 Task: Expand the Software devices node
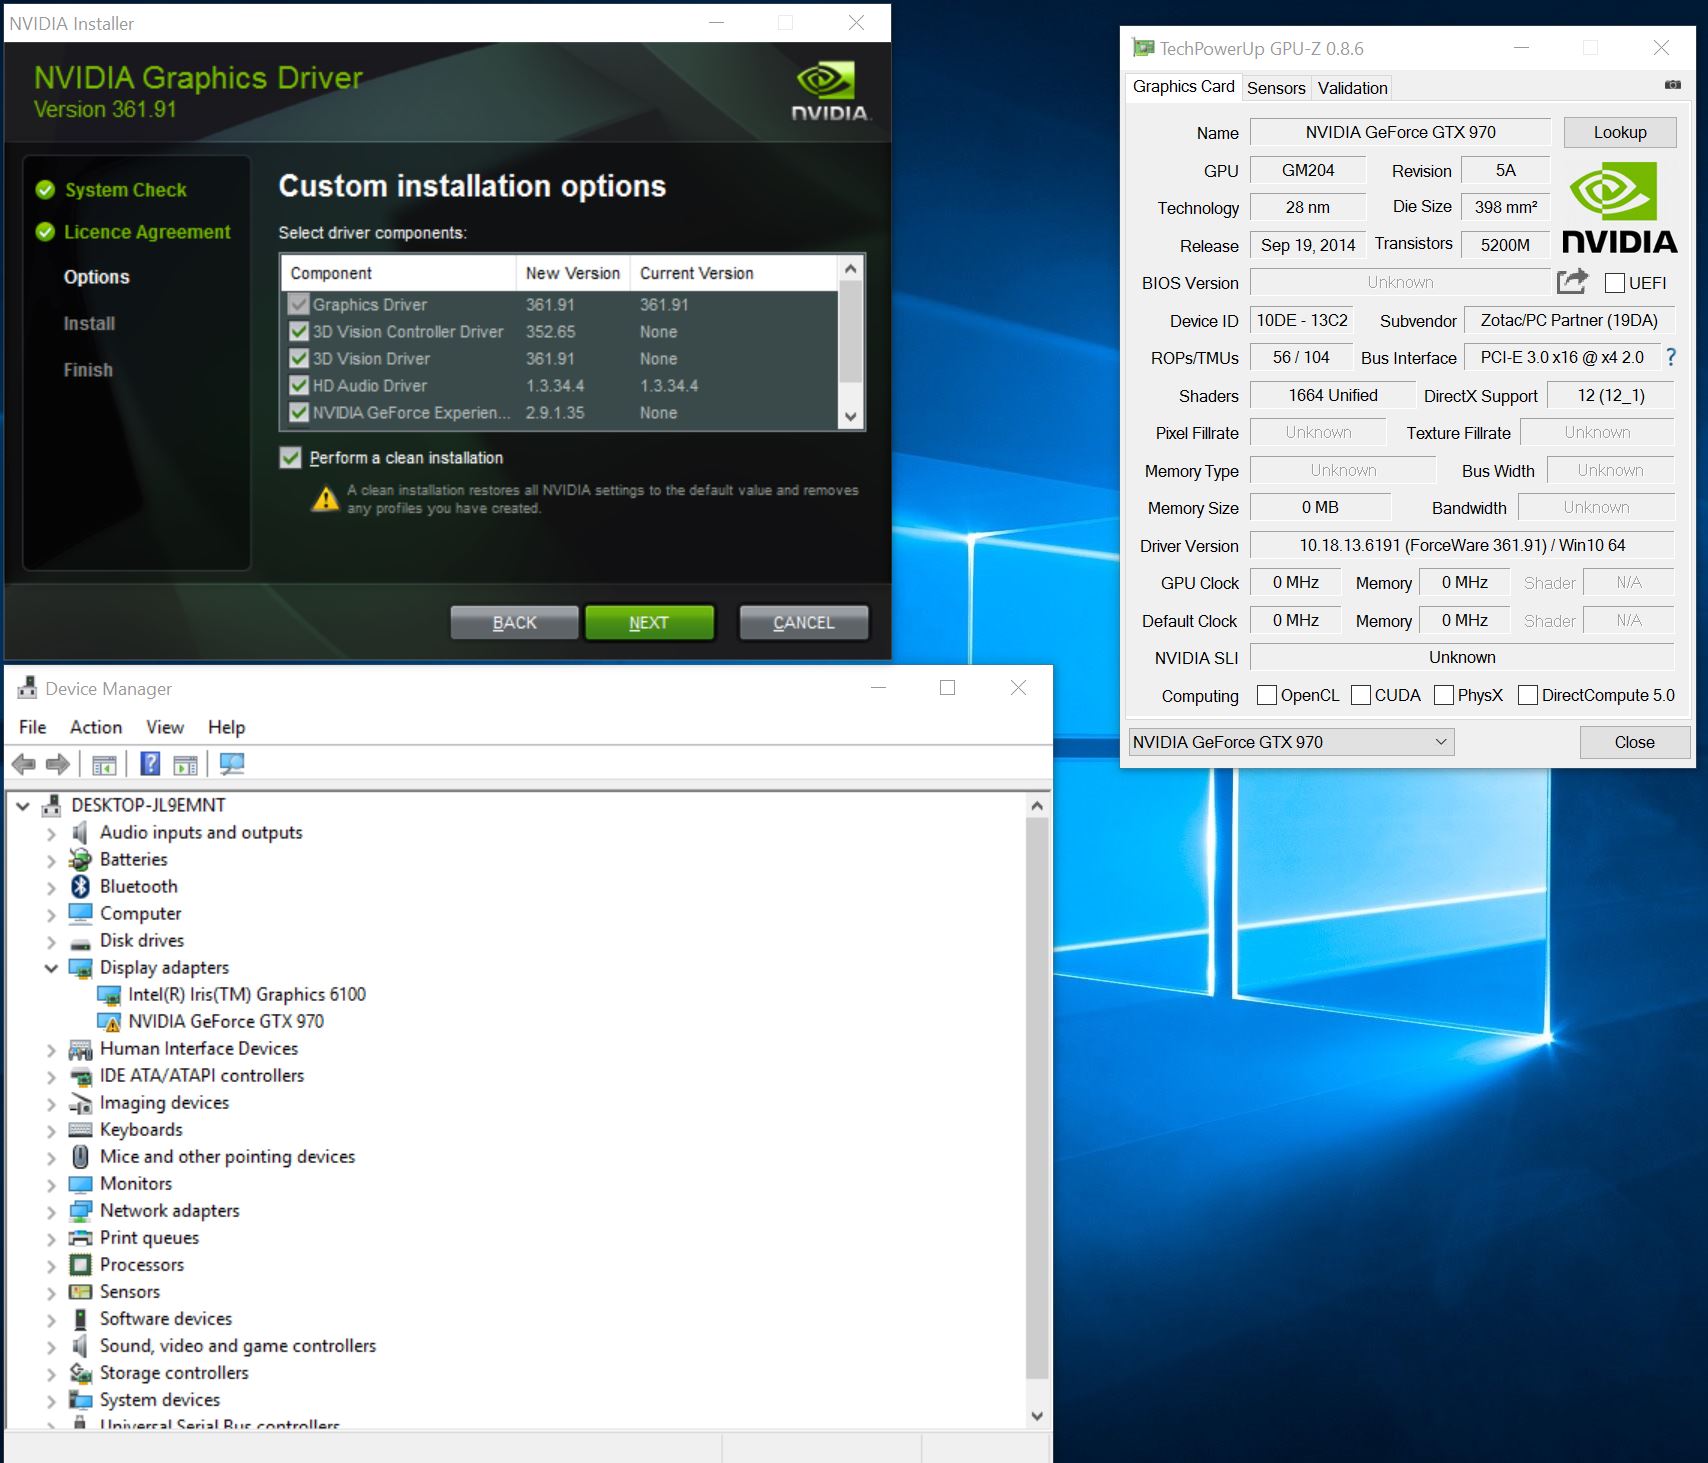[x=51, y=1319]
